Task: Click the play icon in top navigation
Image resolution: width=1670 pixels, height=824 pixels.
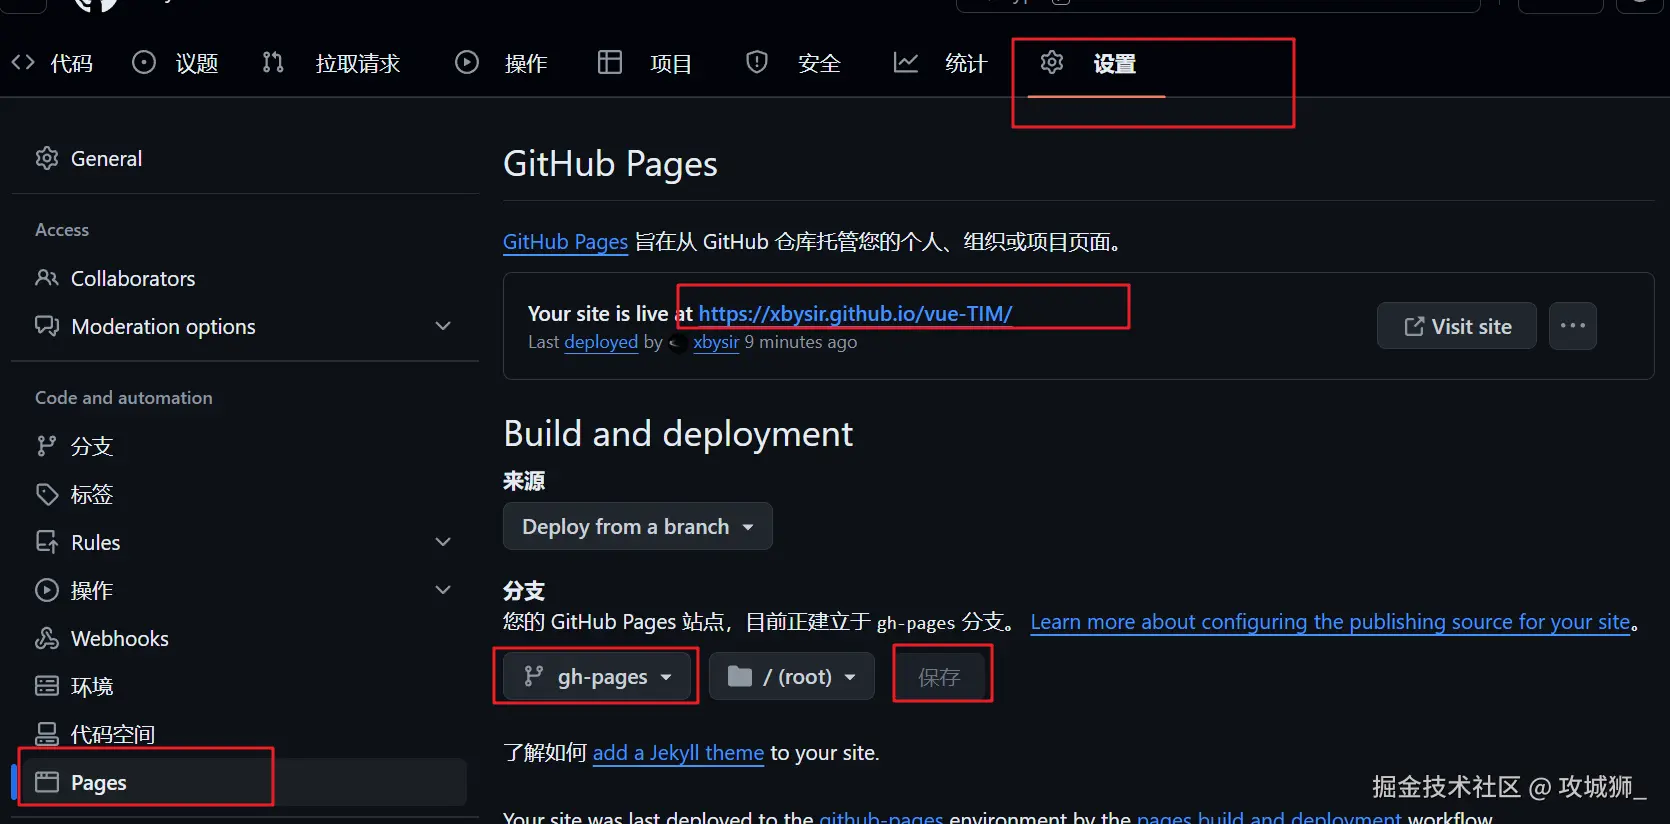Action: point(467,63)
